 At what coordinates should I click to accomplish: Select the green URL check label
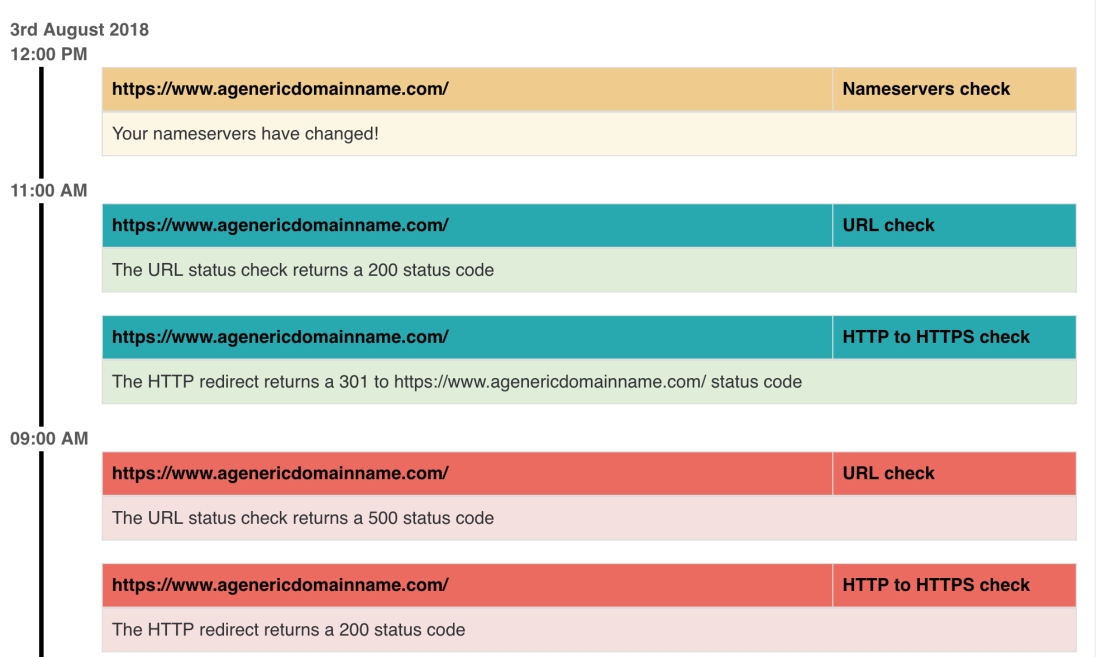(x=888, y=225)
